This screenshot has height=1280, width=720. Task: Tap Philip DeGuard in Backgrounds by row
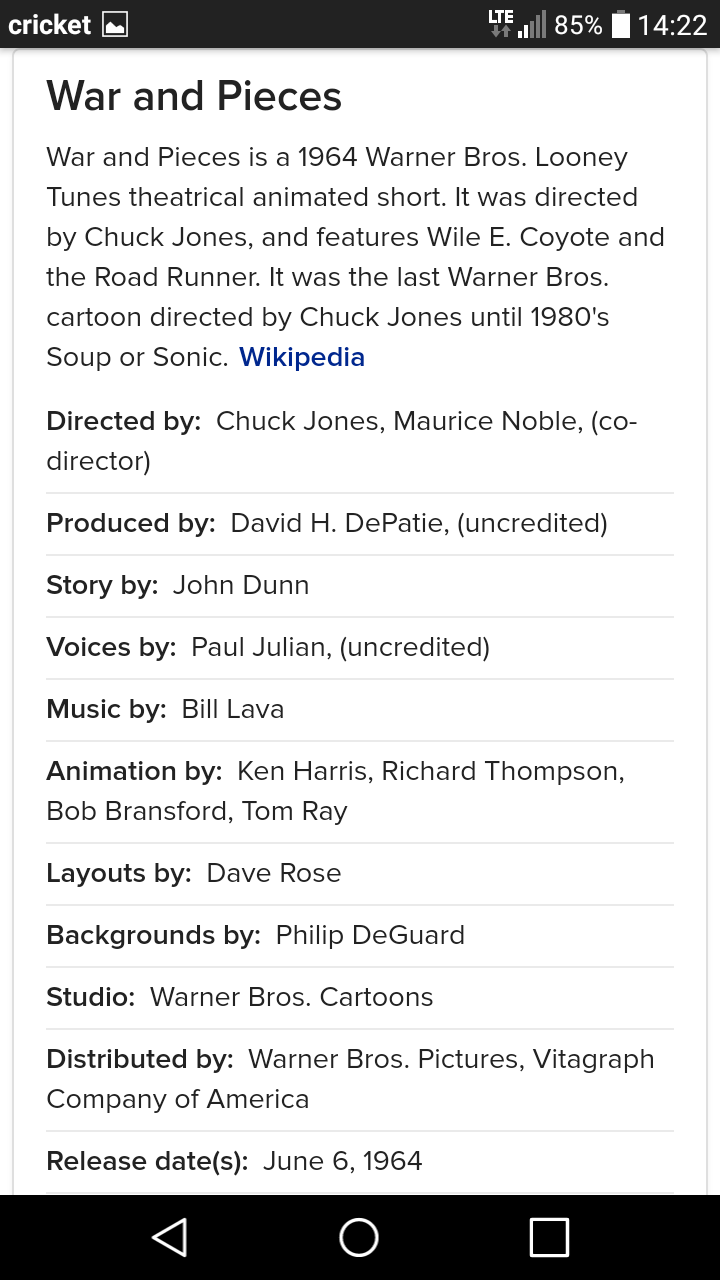(370, 935)
